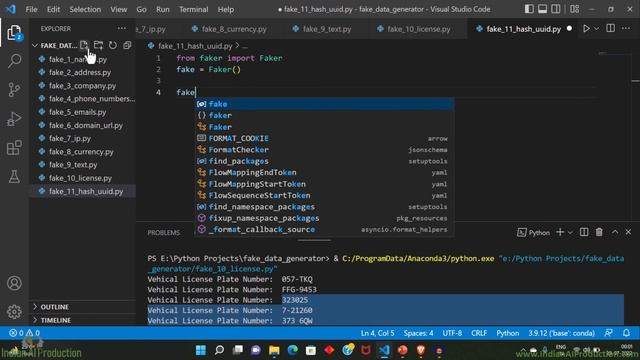Choose 'fake' autocomplete suggestion
This screenshot has height=360, width=640.
(324, 104)
